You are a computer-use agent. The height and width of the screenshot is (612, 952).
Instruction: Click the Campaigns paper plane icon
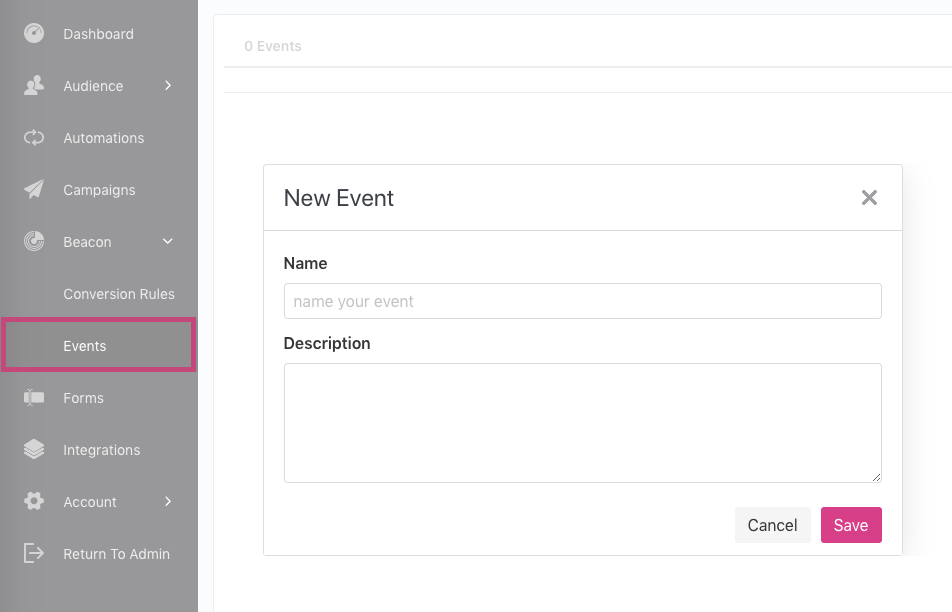coord(34,189)
